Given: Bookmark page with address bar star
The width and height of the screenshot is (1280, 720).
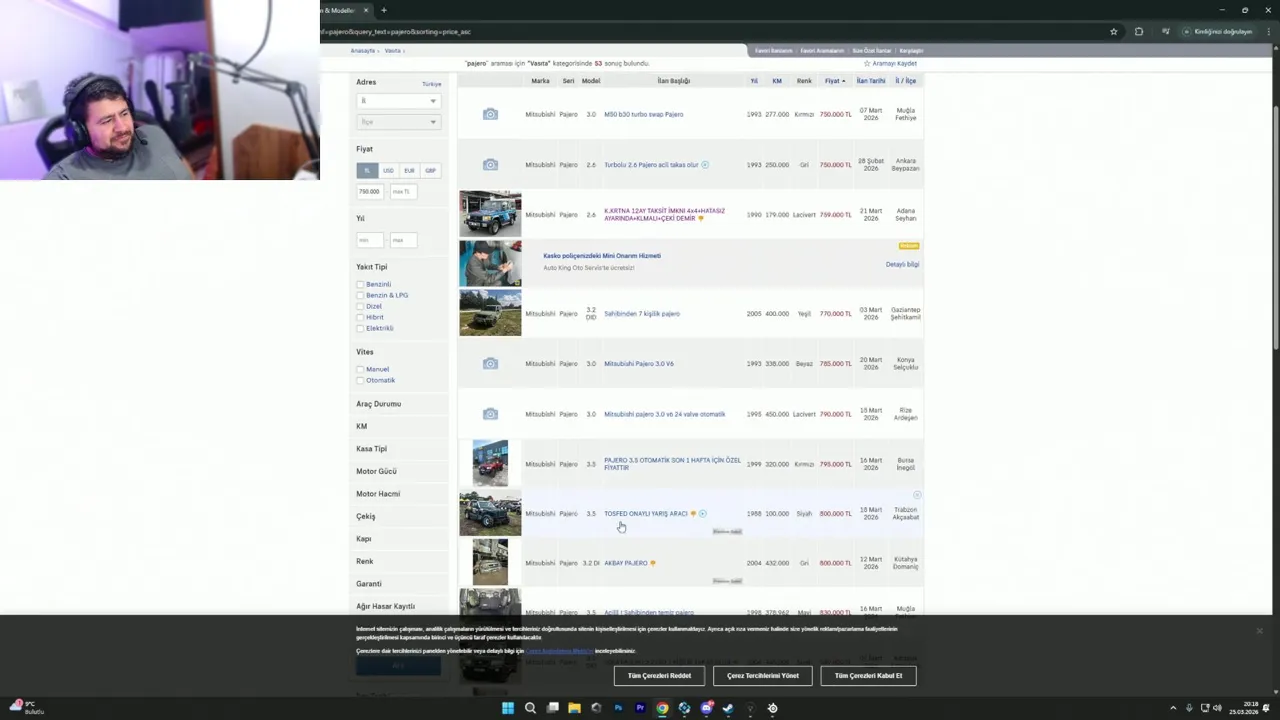Looking at the screenshot, I should coord(1113,31).
